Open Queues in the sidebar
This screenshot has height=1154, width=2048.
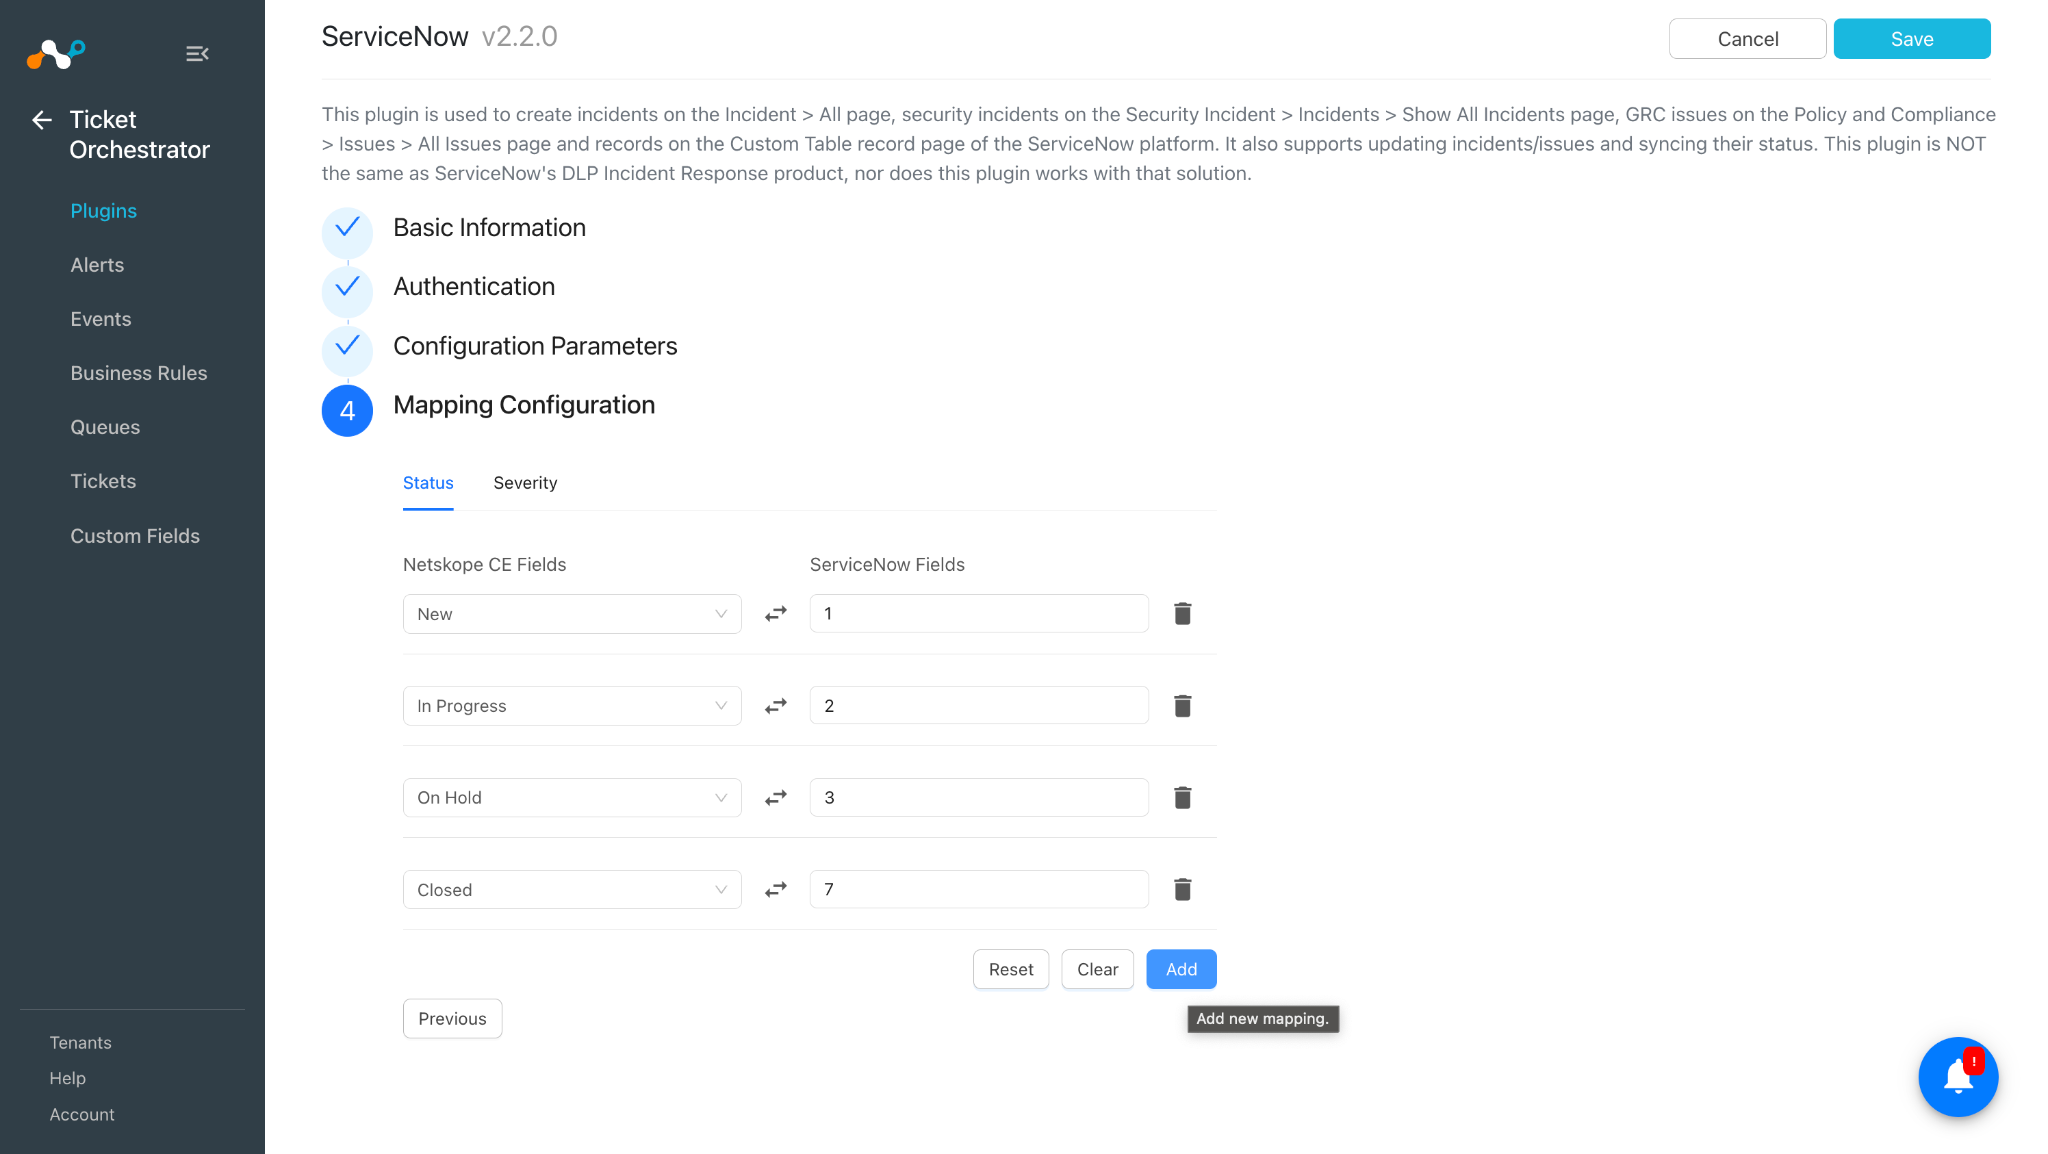click(x=105, y=427)
